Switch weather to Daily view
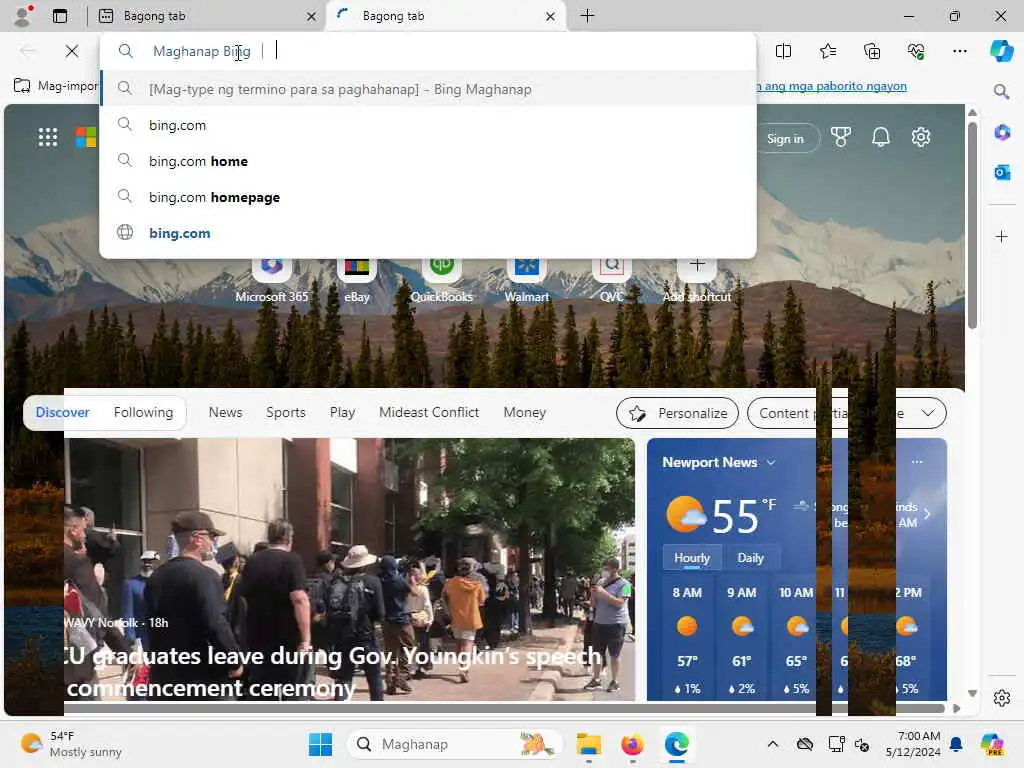Image resolution: width=1024 pixels, height=768 pixels. click(x=750, y=558)
